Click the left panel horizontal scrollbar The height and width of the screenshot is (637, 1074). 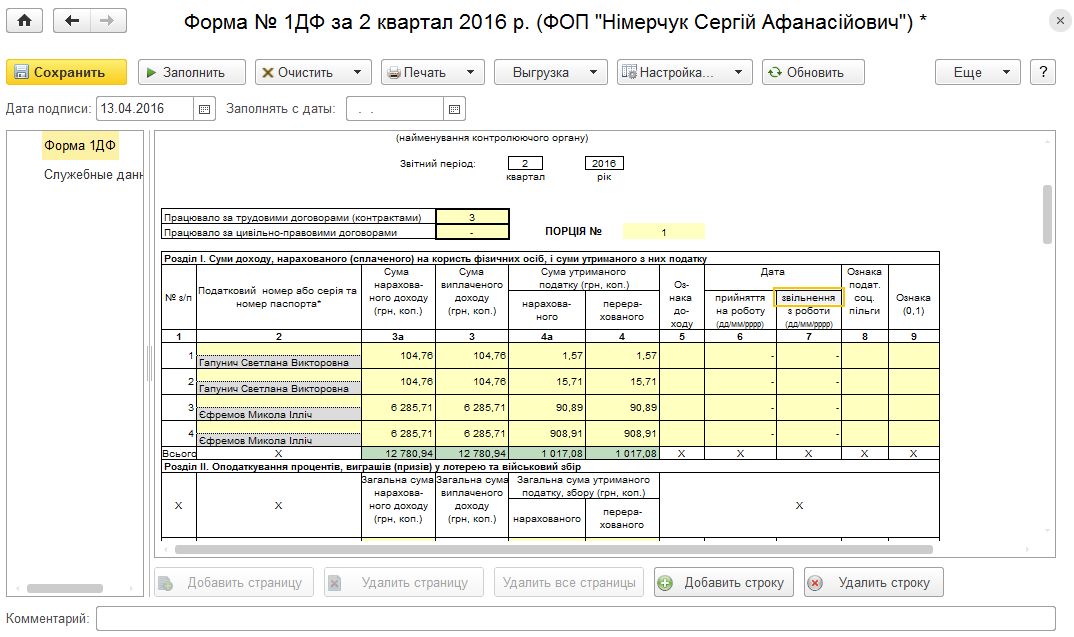65,588
